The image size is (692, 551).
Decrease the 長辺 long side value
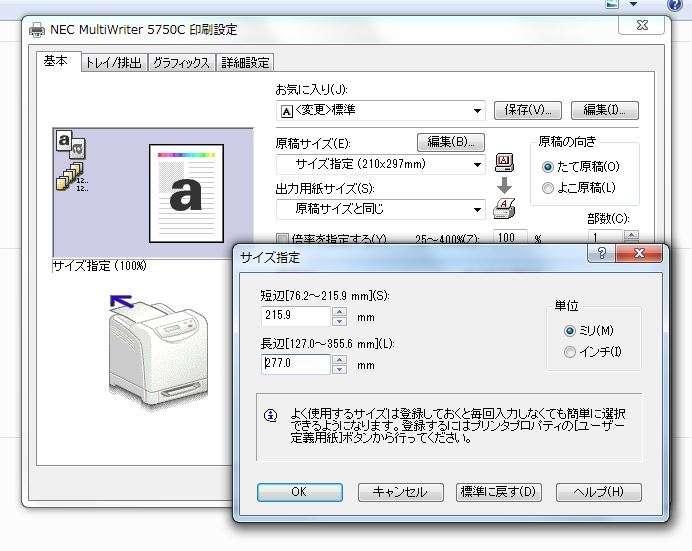tap(339, 369)
